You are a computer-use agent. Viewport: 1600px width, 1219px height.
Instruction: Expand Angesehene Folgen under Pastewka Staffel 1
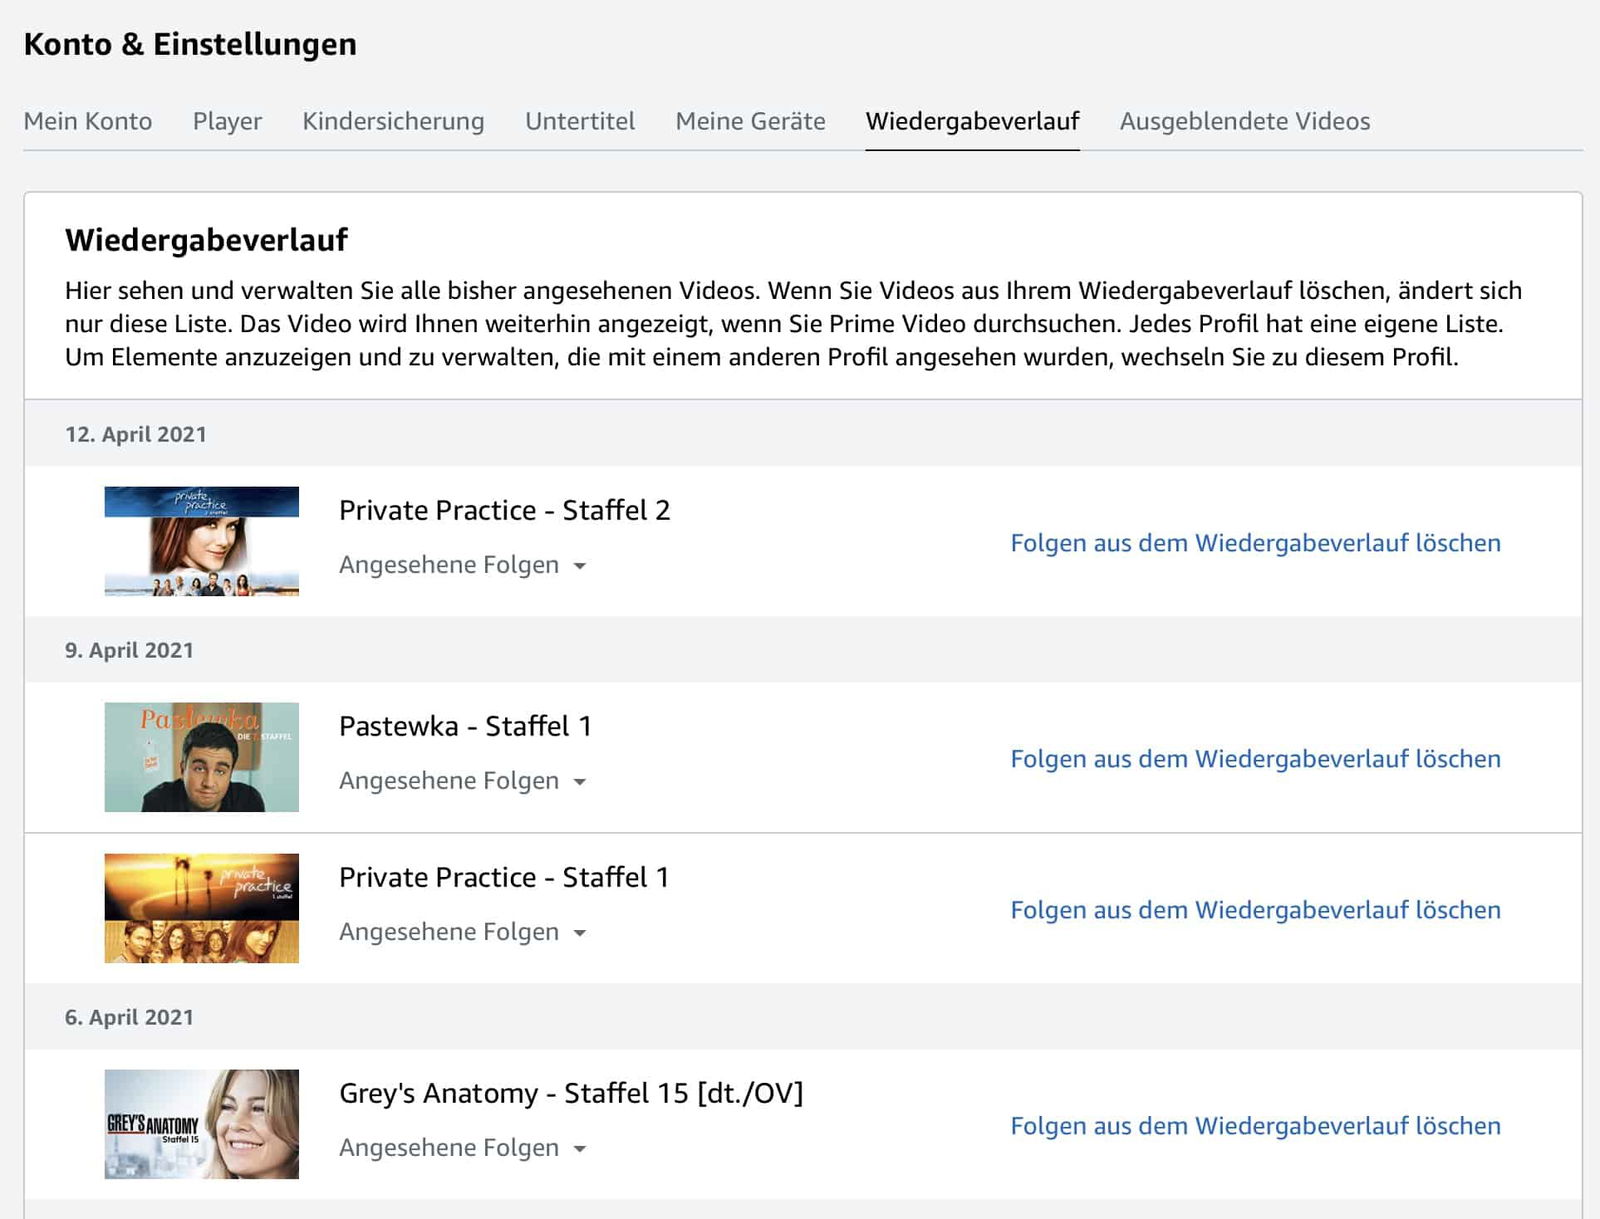pos(462,781)
